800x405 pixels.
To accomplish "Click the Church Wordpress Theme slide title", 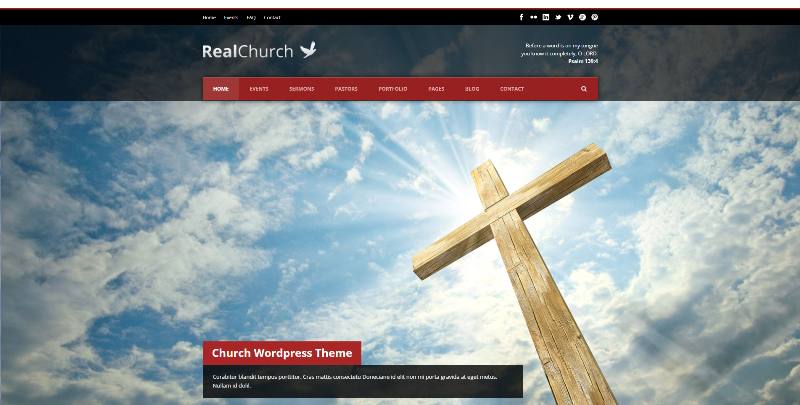I will (x=282, y=353).
